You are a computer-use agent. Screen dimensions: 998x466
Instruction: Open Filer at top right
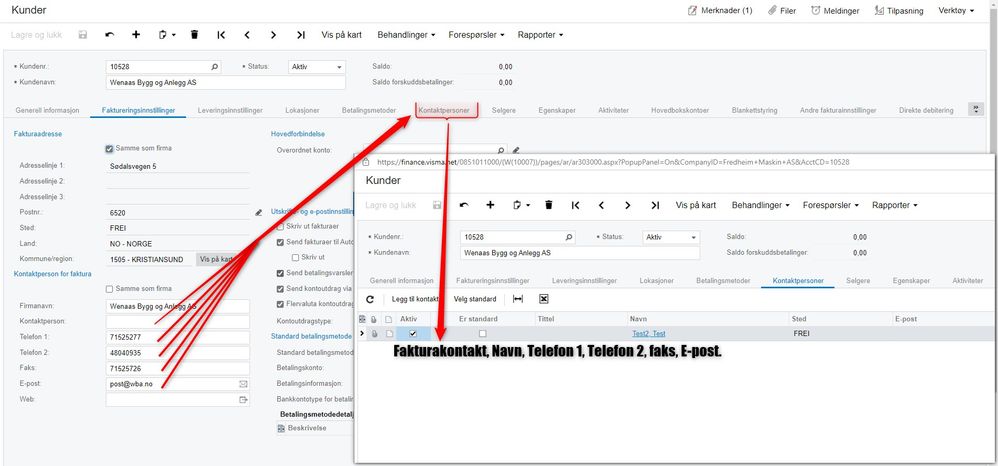(x=782, y=10)
